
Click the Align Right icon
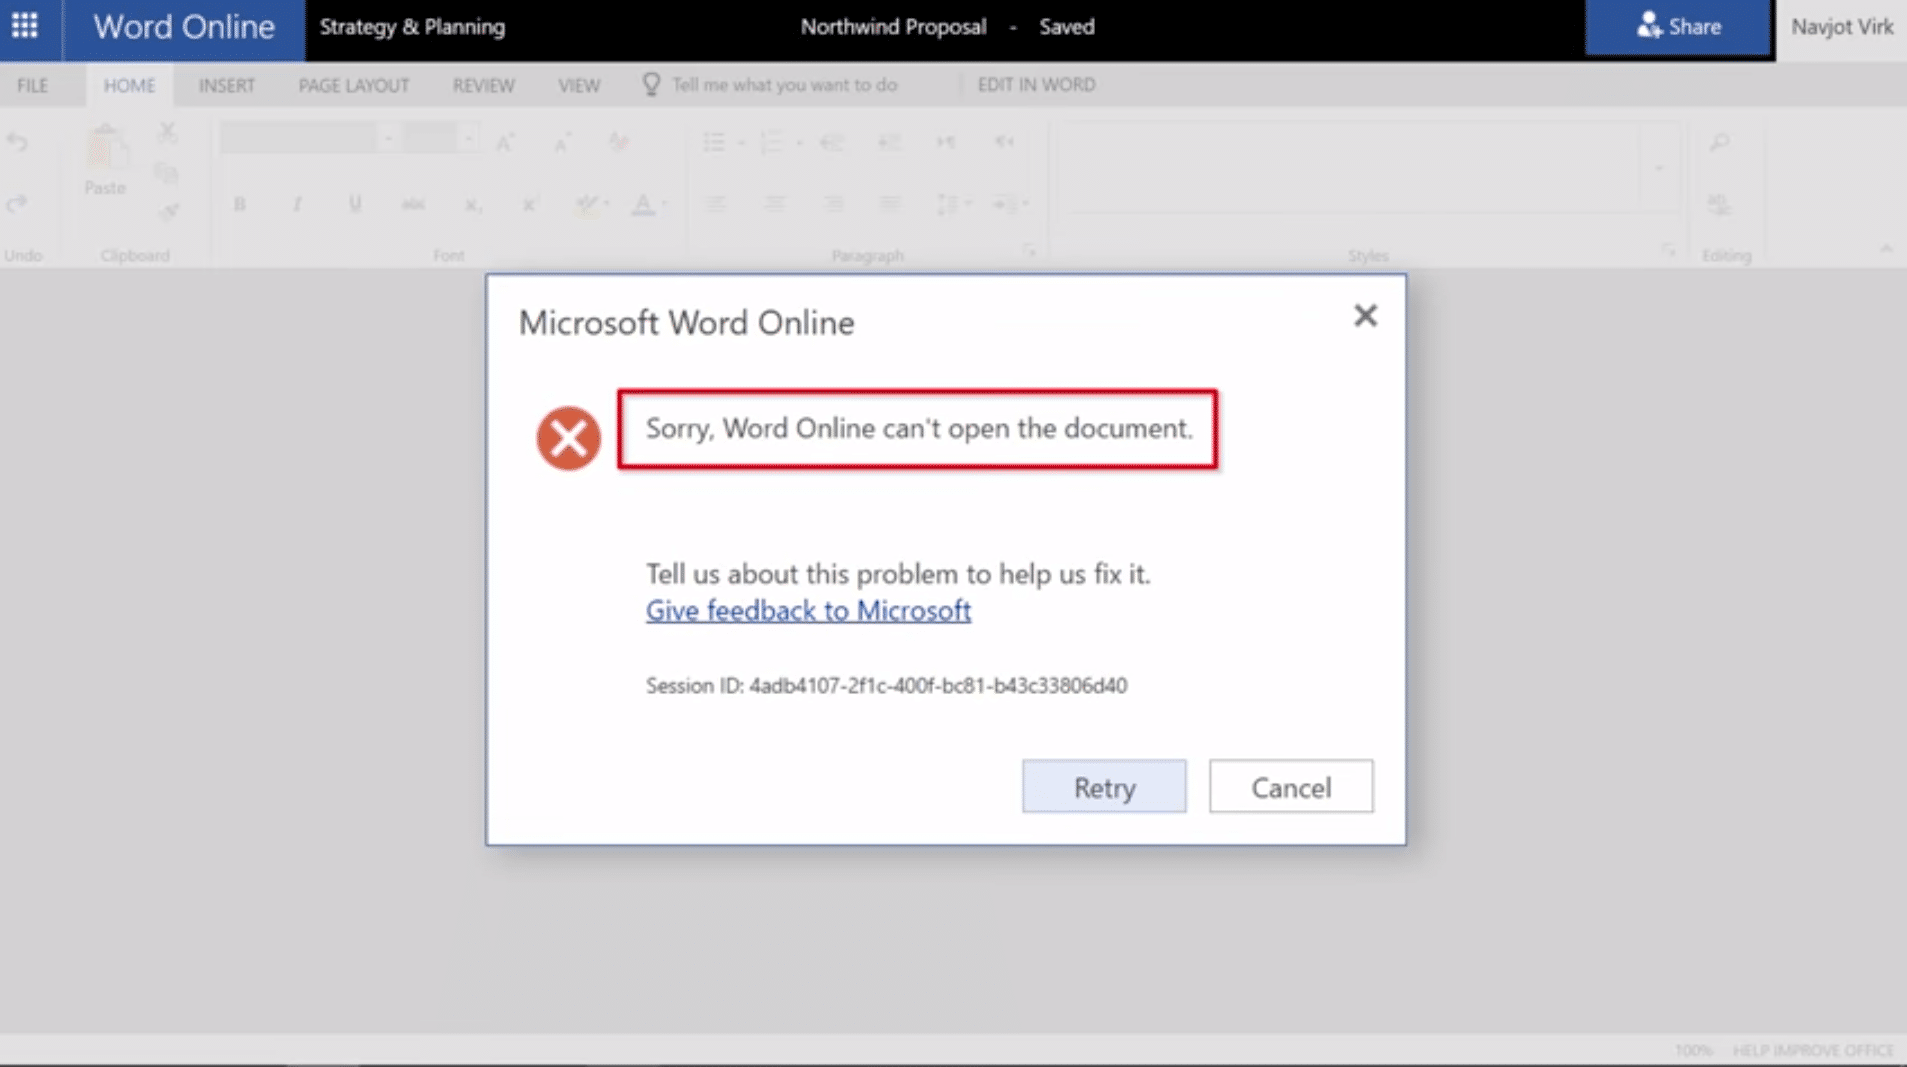tap(832, 204)
